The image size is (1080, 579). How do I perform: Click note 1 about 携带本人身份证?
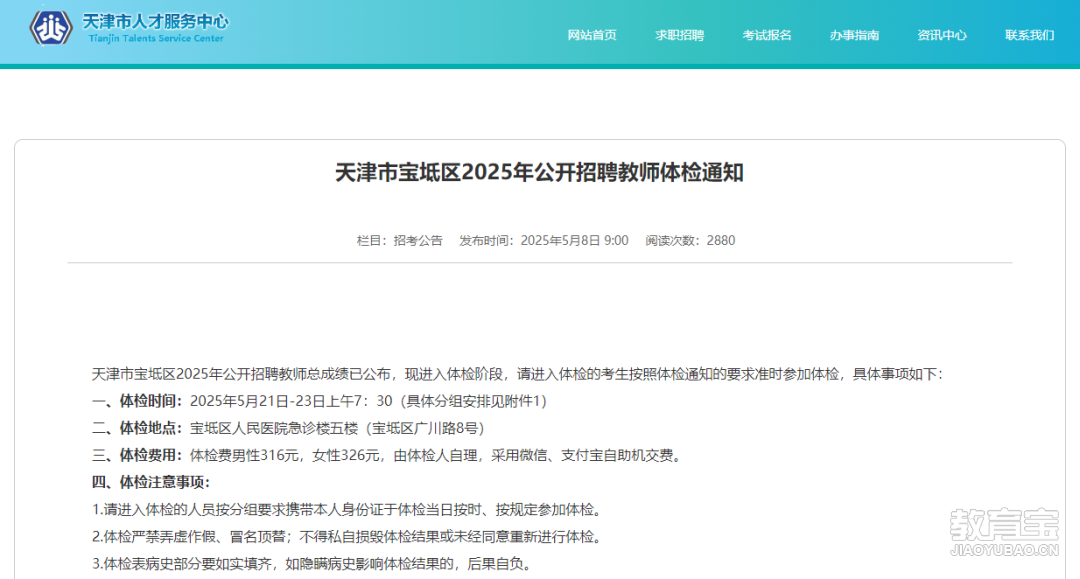pyautogui.click(x=349, y=509)
